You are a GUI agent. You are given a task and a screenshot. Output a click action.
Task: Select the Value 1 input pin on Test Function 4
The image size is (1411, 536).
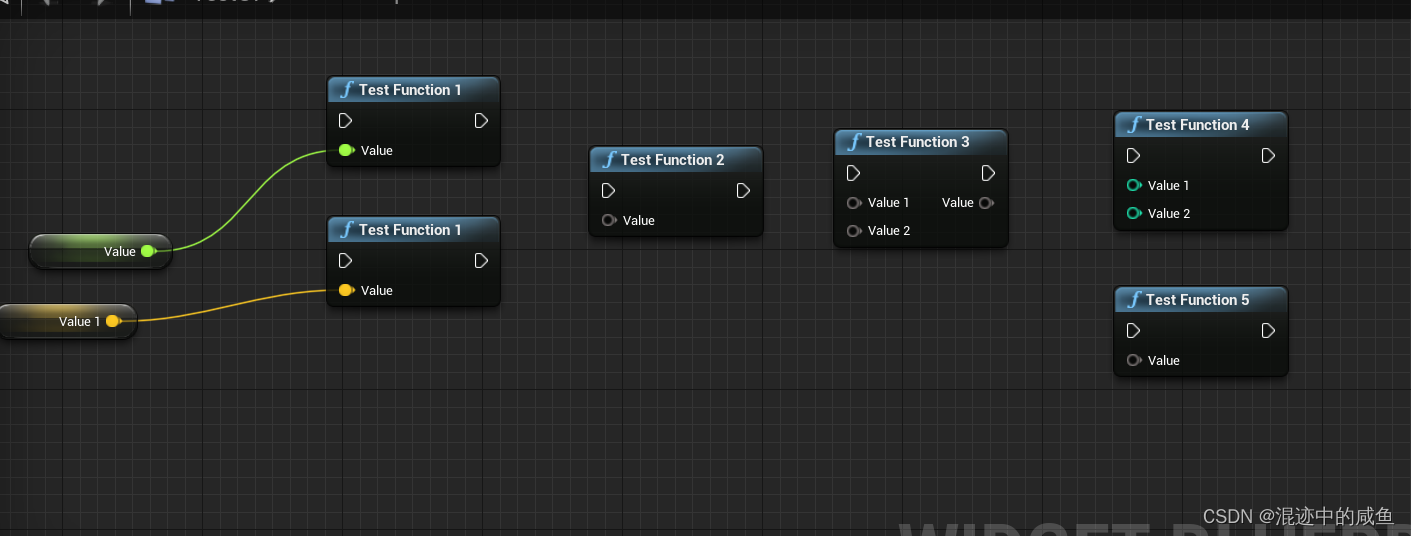[1134, 185]
